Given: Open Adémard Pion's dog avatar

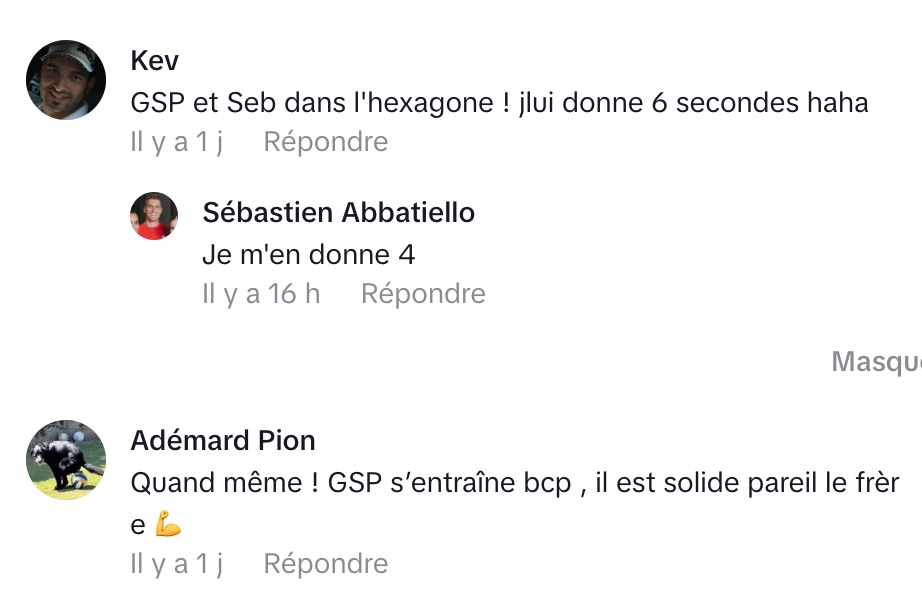Looking at the screenshot, I should pyautogui.click(x=66, y=460).
